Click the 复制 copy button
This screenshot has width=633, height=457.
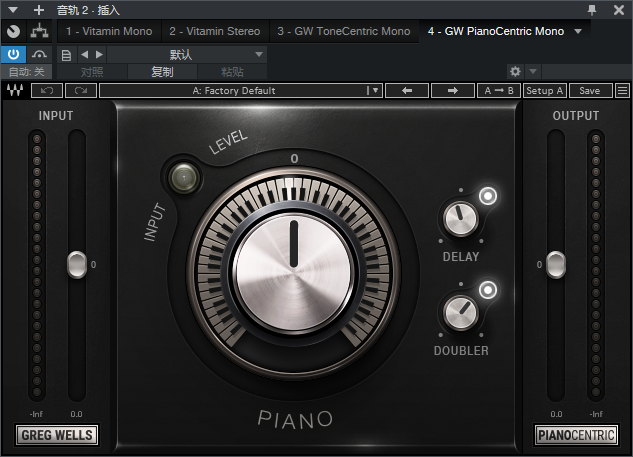click(162, 72)
